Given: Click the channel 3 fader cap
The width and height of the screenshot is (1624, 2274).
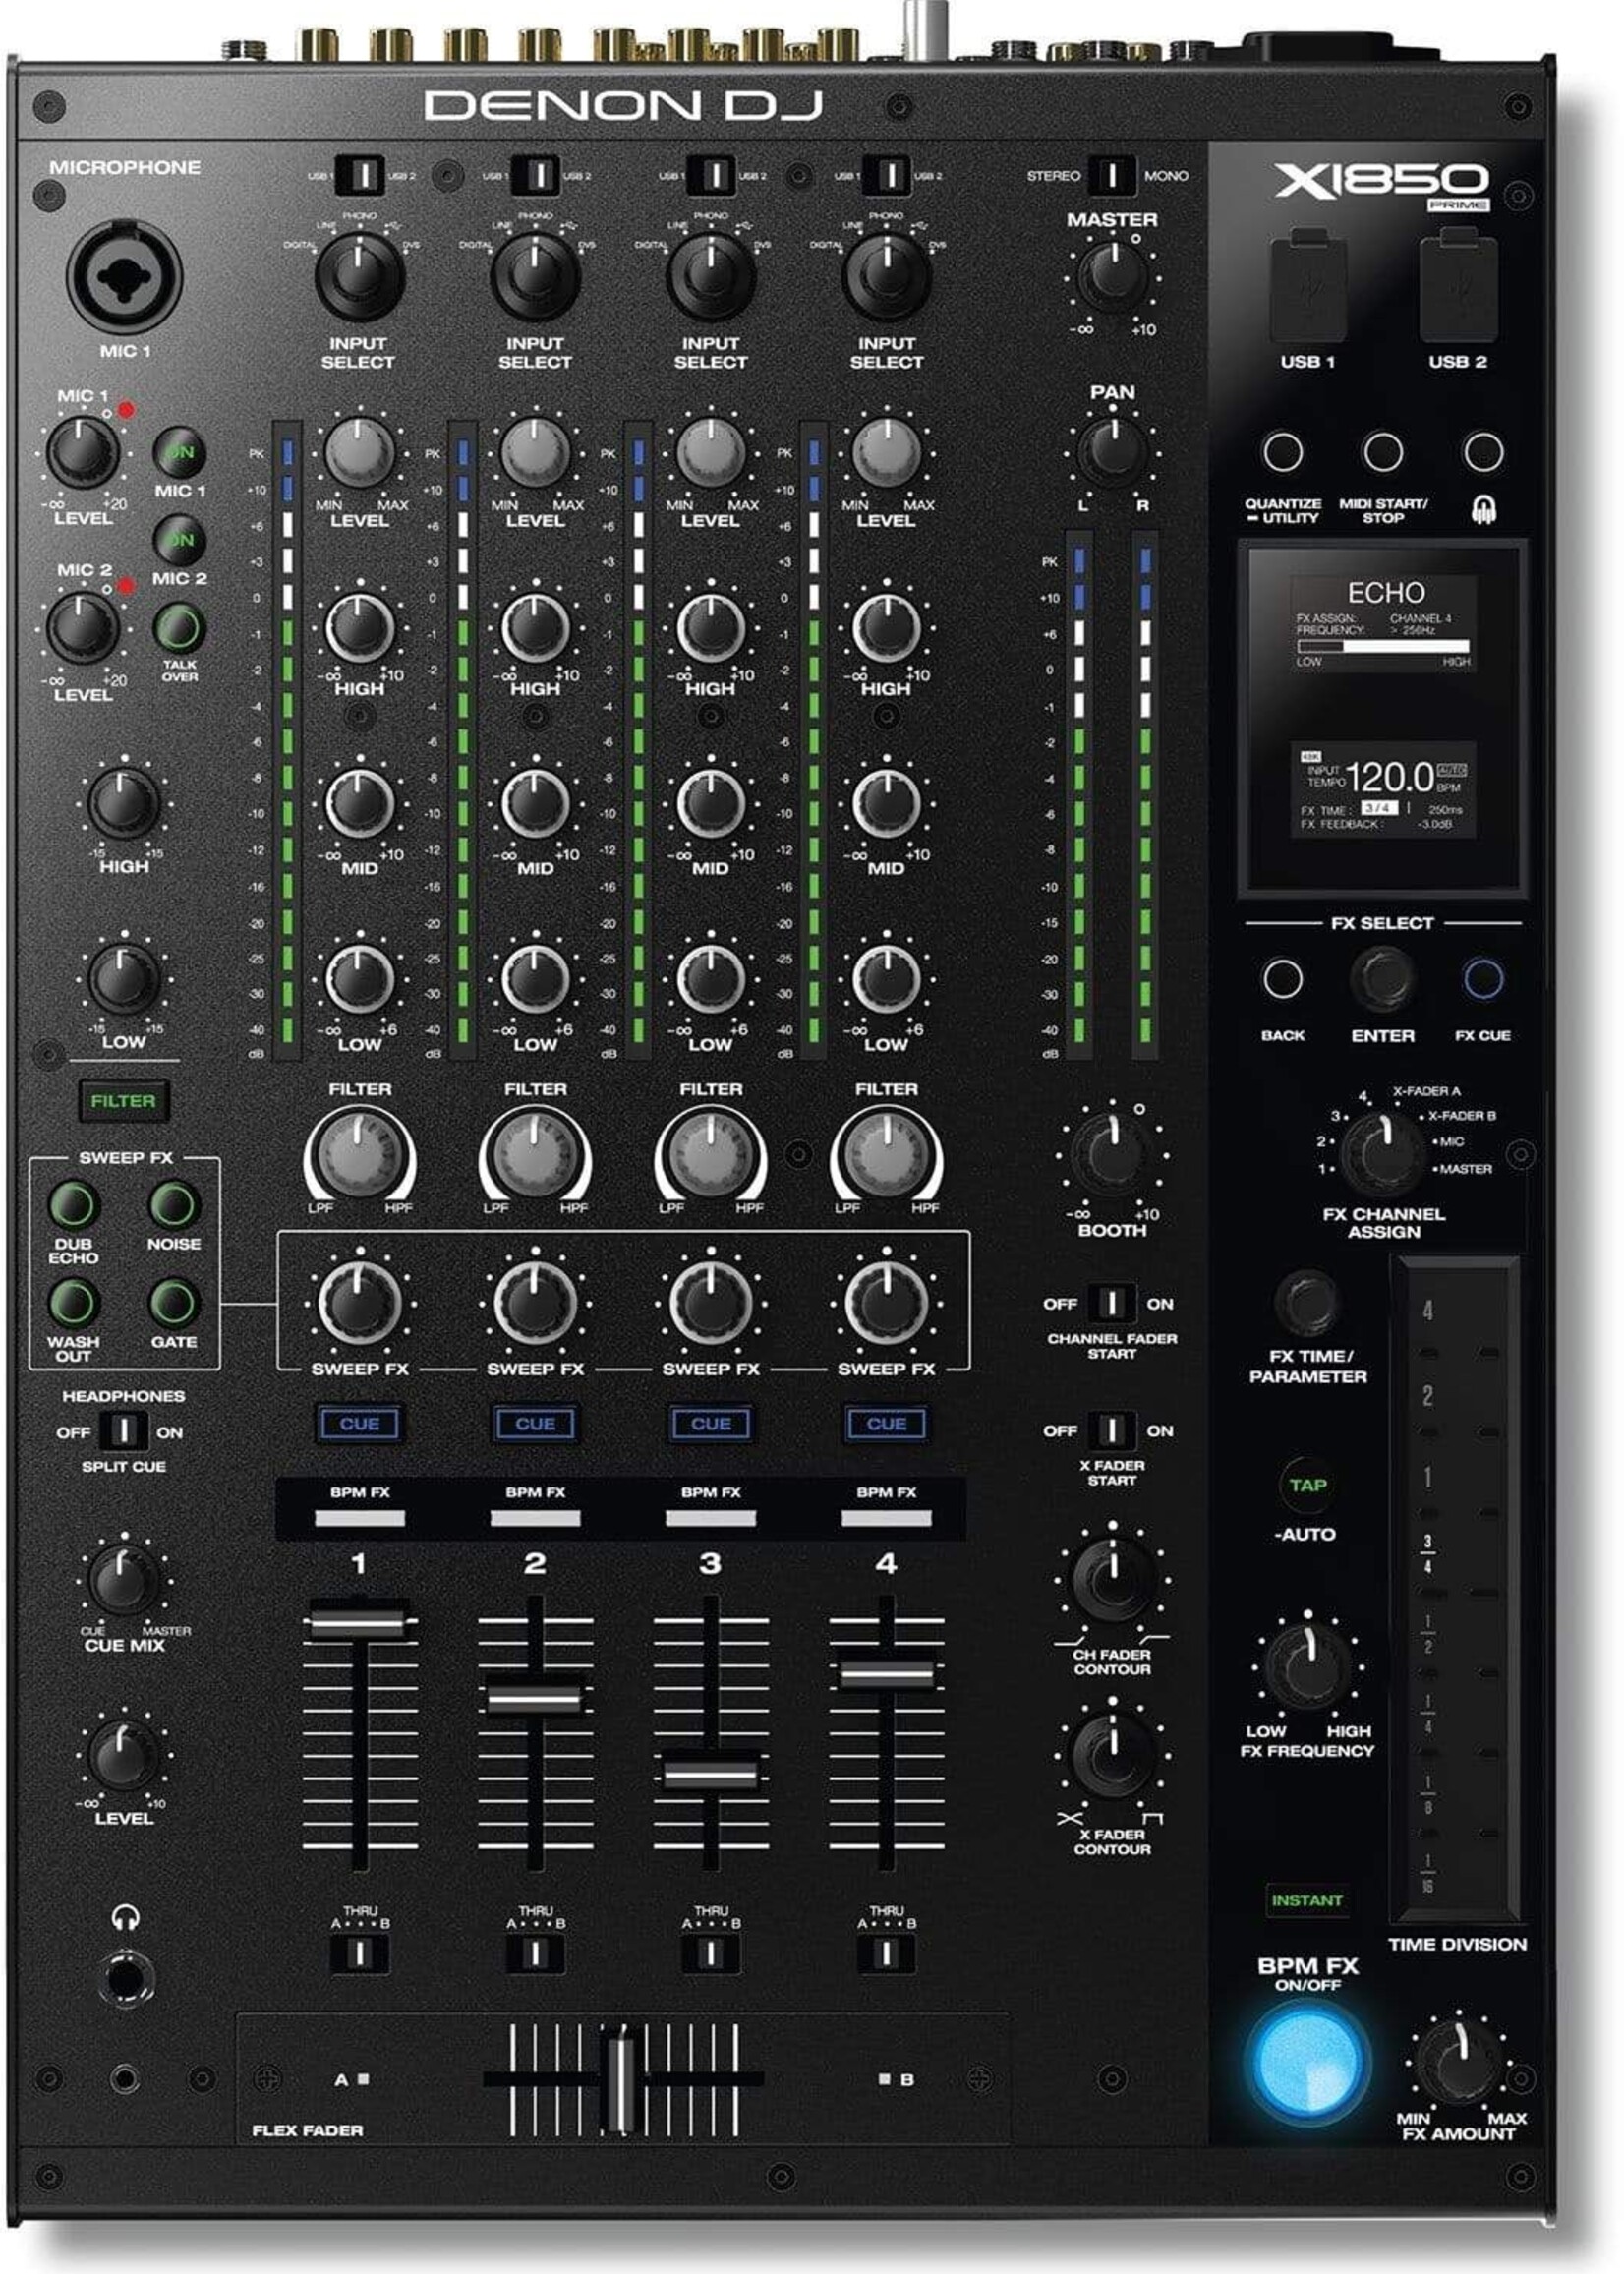Looking at the screenshot, I should pyautogui.click(x=711, y=1775).
